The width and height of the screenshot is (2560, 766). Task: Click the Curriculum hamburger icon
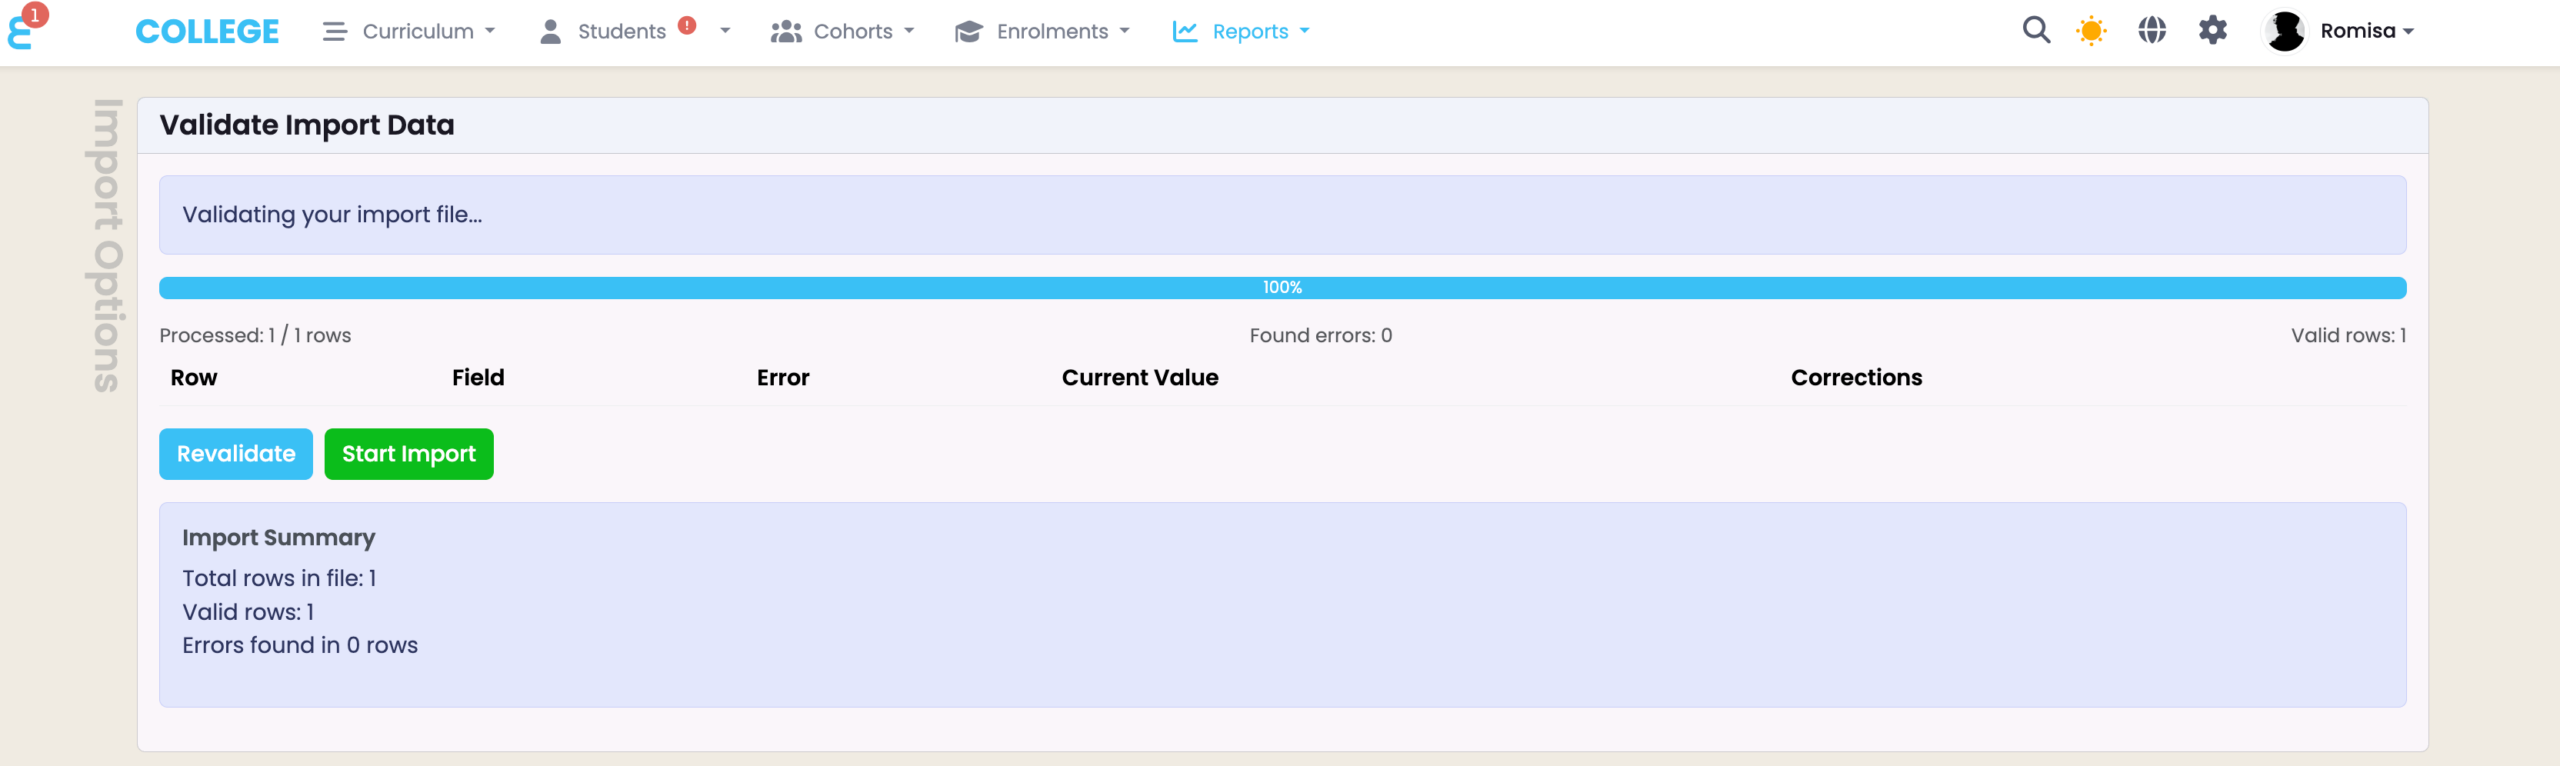pos(334,32)
